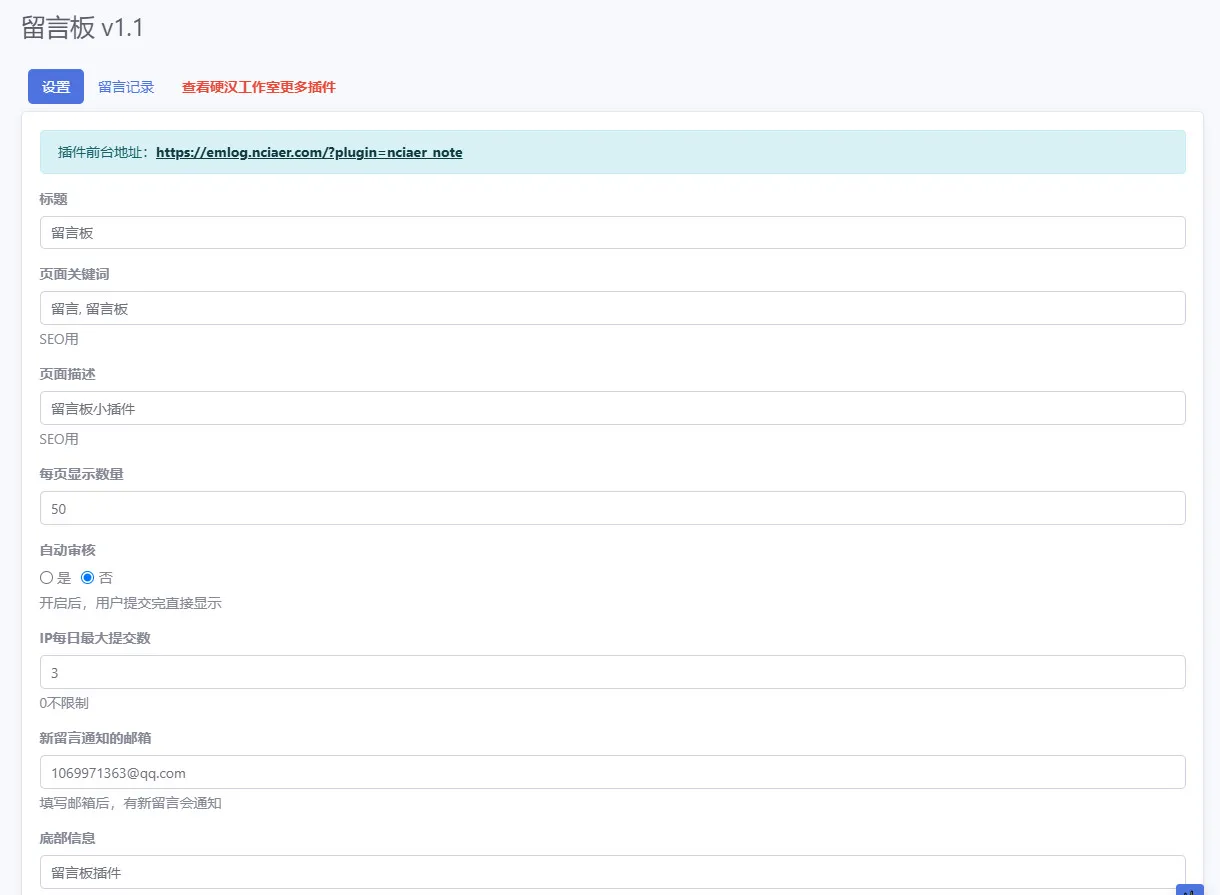Switch to the 设置 tab

coord(56,86)
